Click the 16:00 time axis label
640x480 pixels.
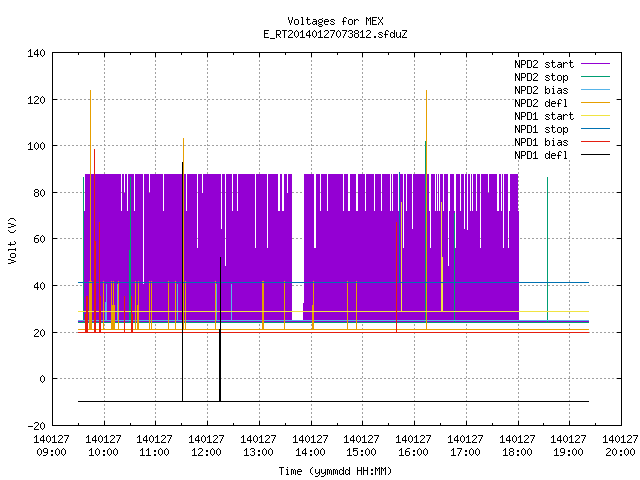[x=413, y=452]
